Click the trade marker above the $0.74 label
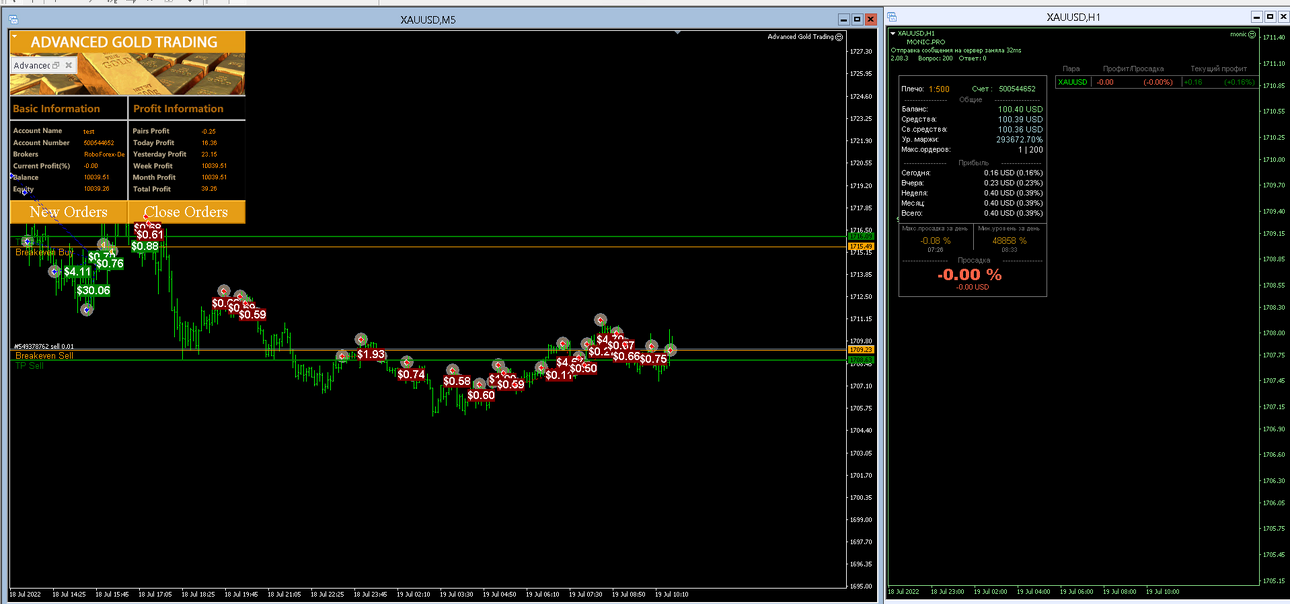This screenshot has width=1290, height=604. [x=407, y=362]
